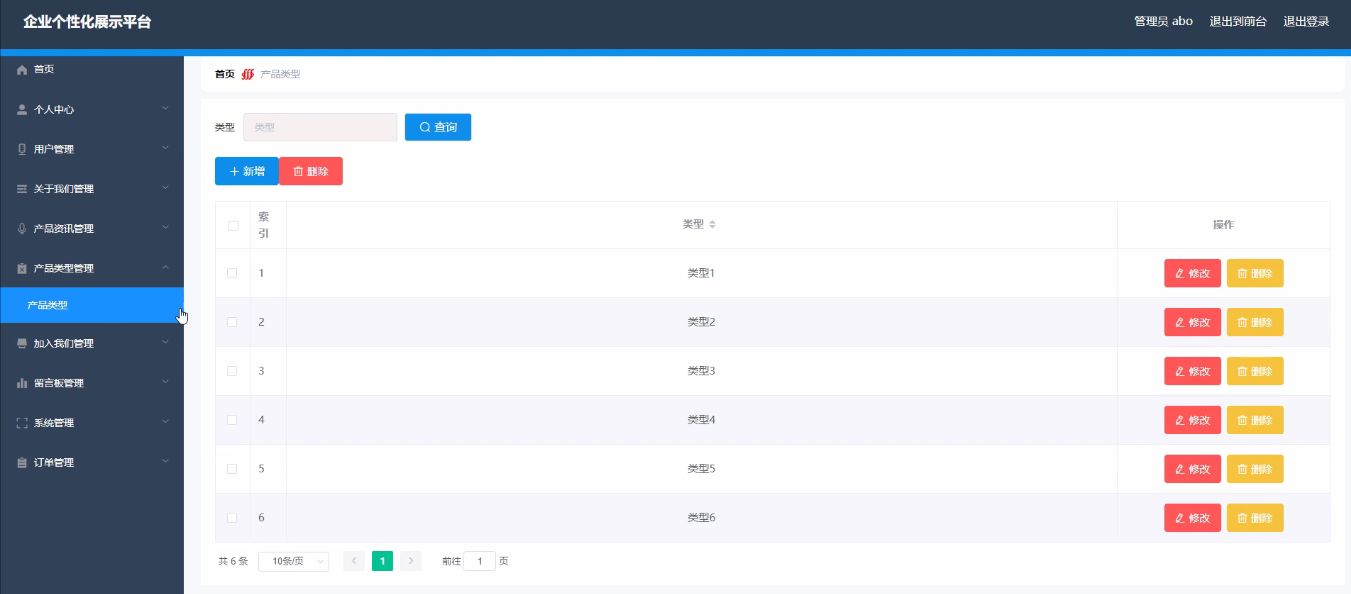Screen dimensions: 1351x594
Task: Expand the 留言板管理 menu chevron
Action: click(166, 382)
